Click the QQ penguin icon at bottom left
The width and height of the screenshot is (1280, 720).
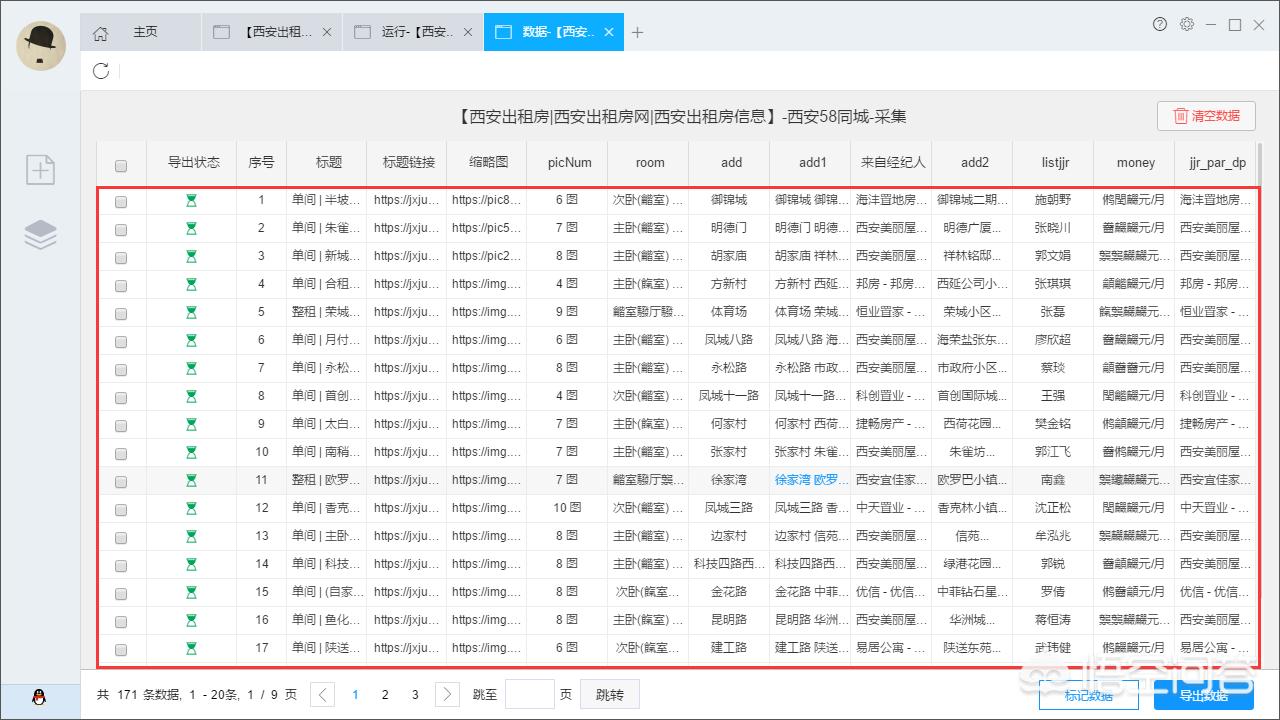point(39,697)
